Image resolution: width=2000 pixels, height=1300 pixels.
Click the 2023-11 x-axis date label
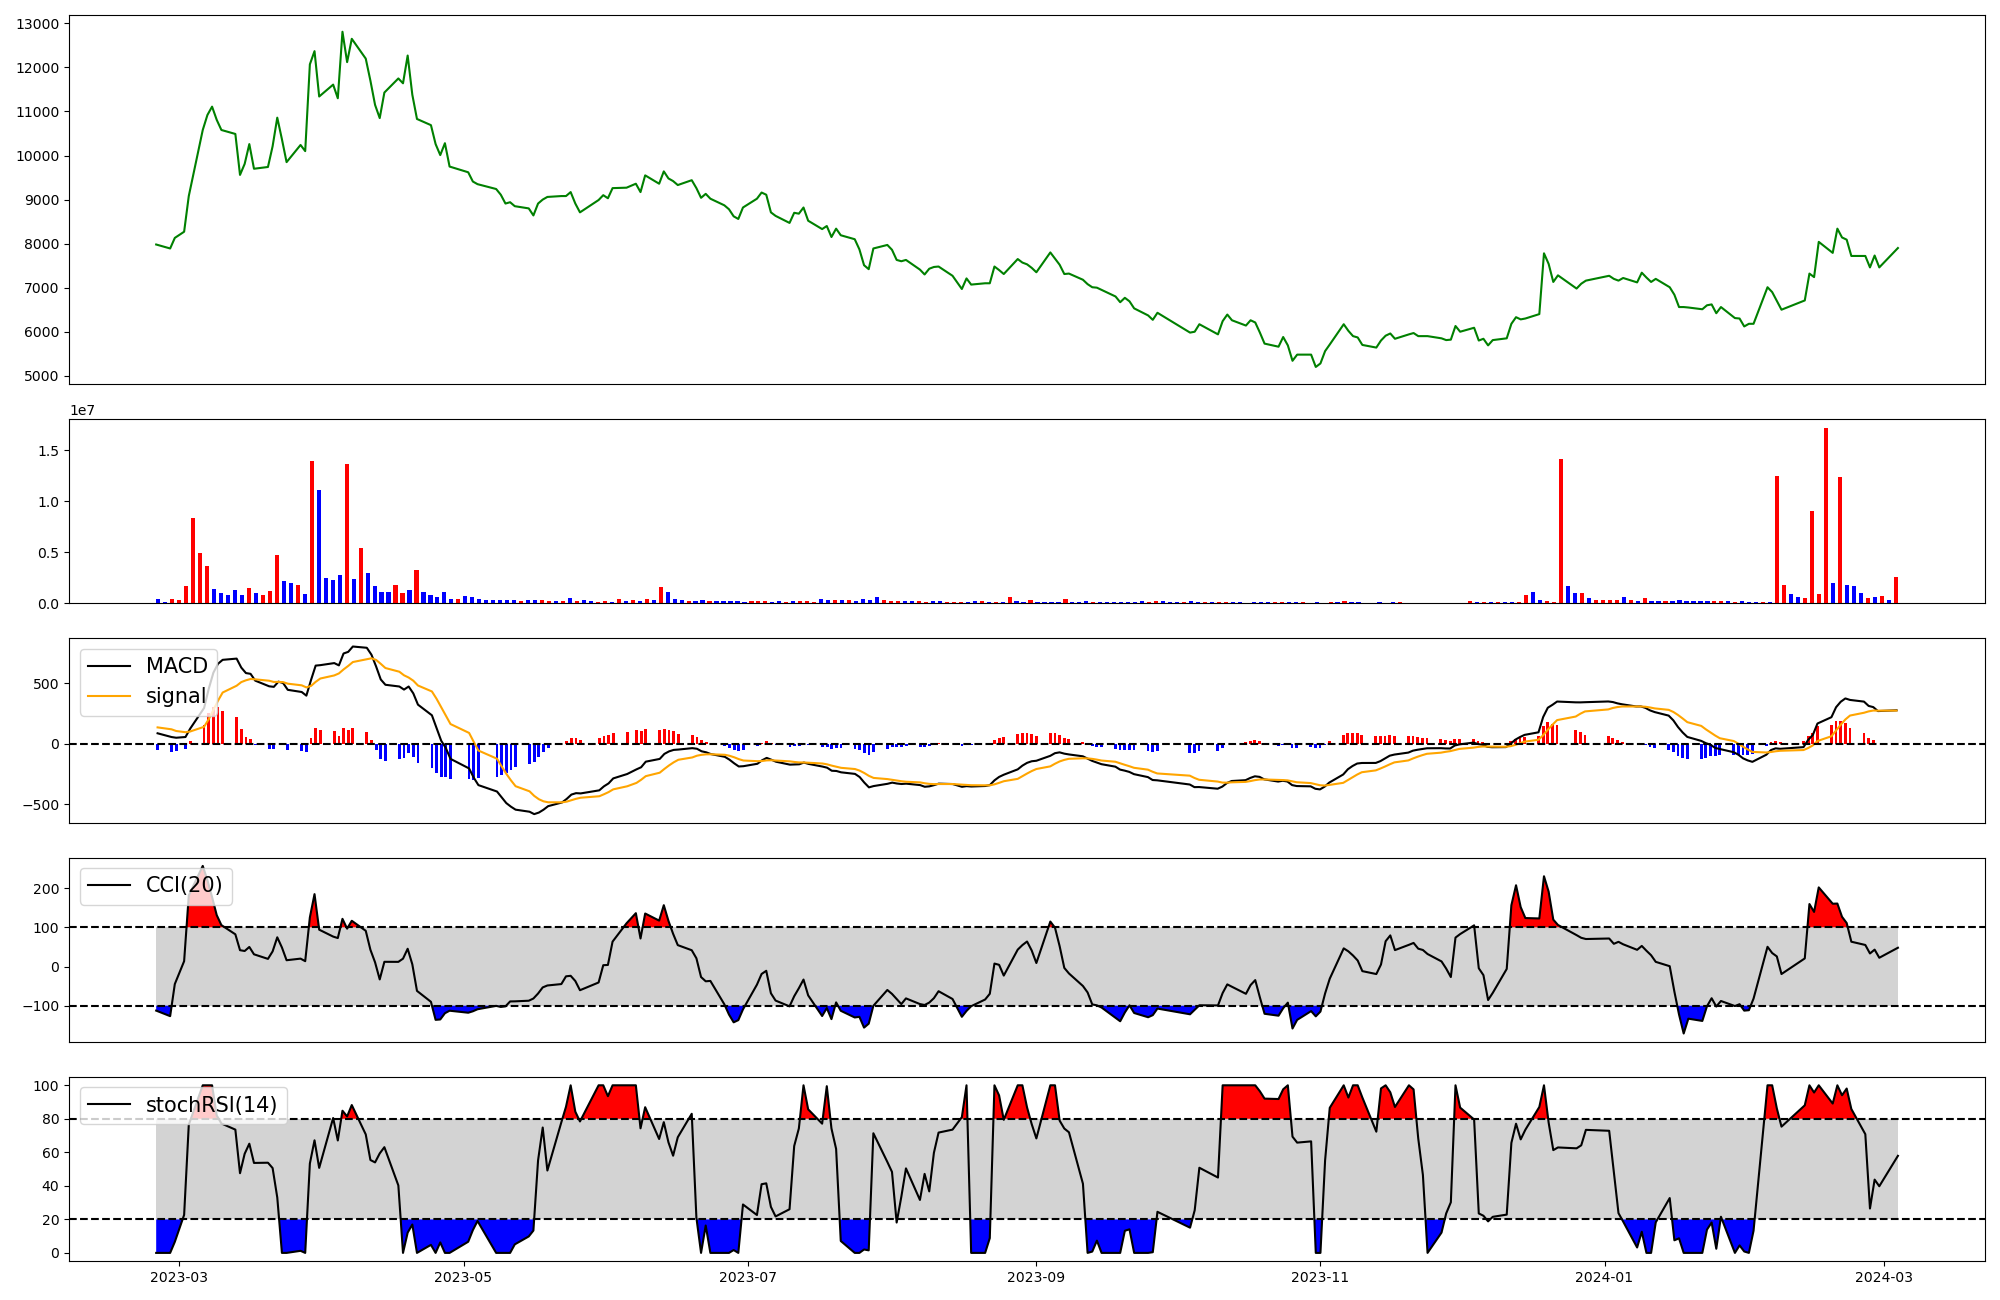tap(1320, 1277)
